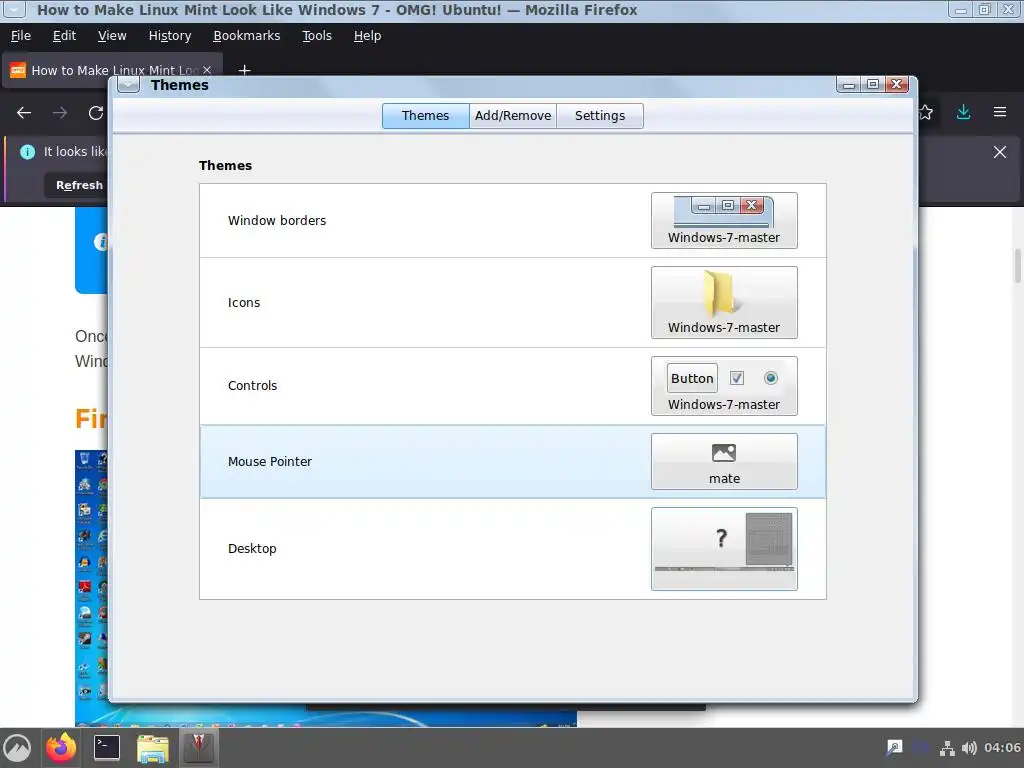
Task: Open the Firefox Edit menu
Action: click(x=64, y=36)
